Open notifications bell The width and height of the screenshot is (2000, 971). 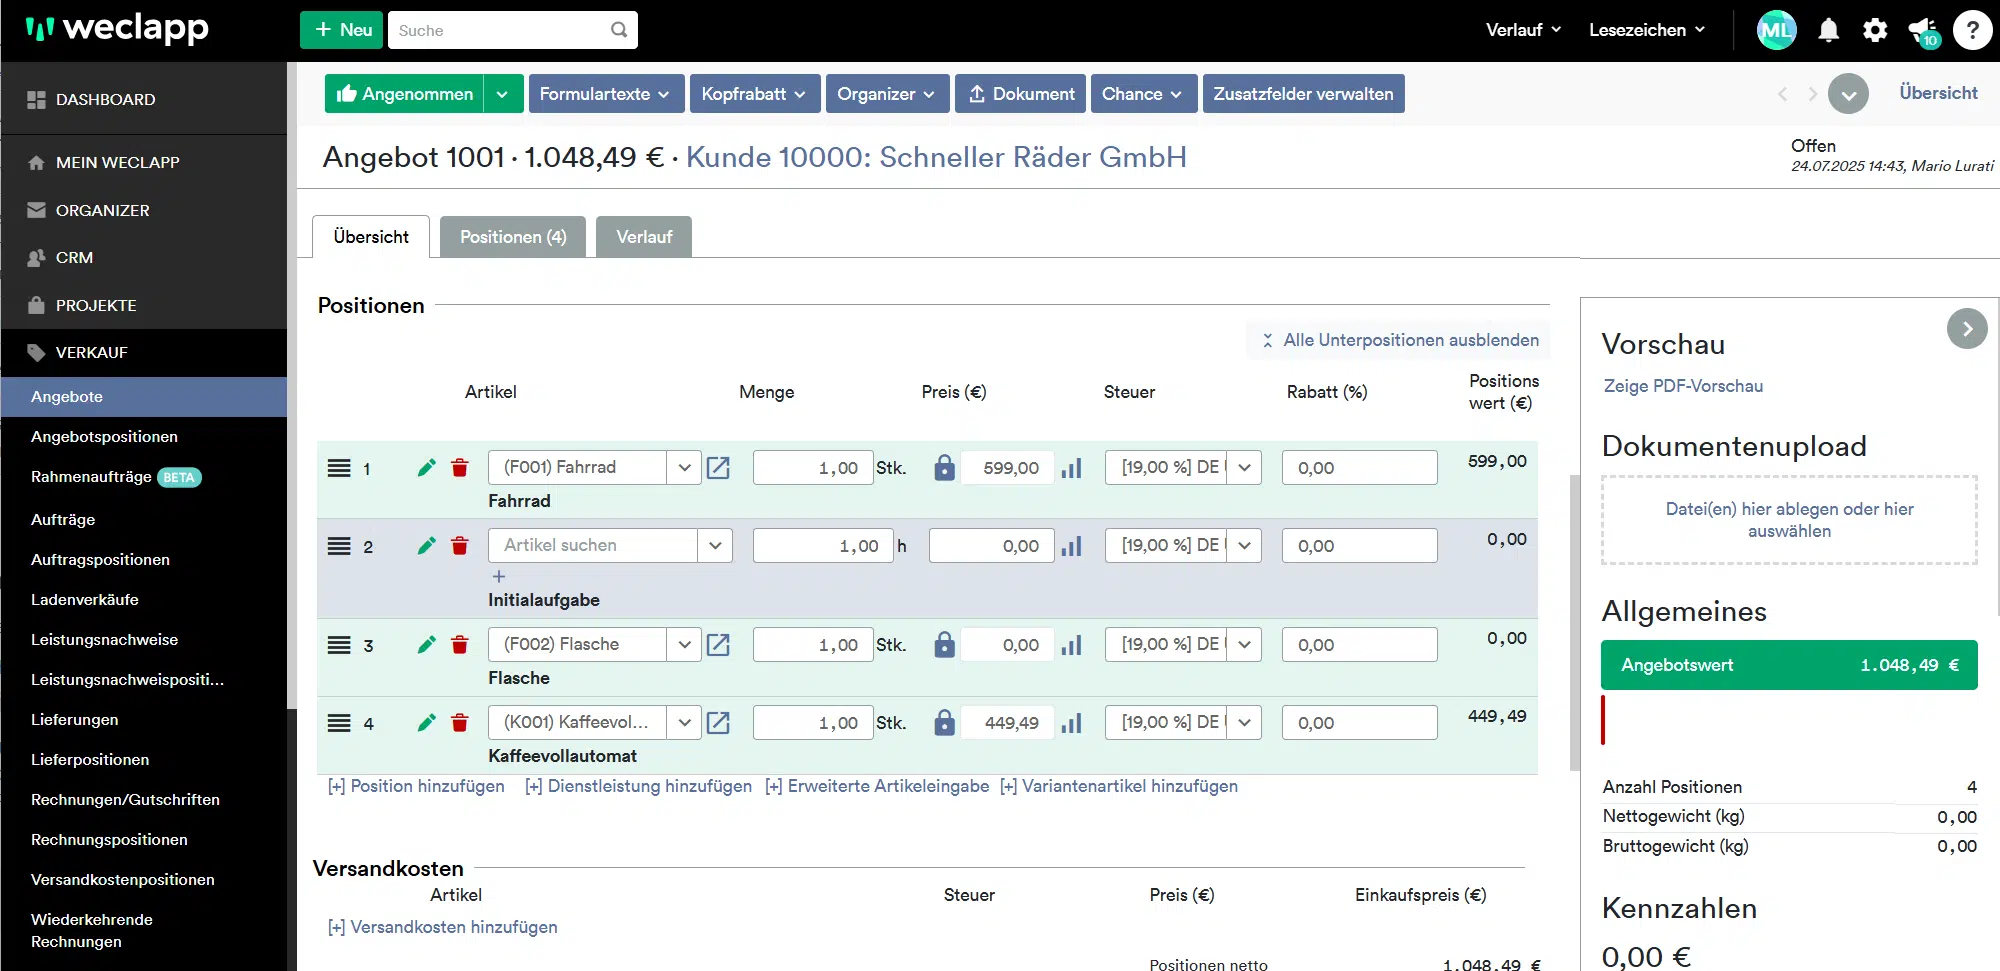point(1828,30)
